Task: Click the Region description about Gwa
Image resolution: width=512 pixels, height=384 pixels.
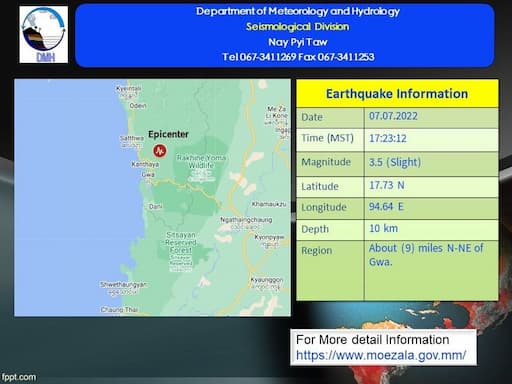Action: (x=426, y=255)
